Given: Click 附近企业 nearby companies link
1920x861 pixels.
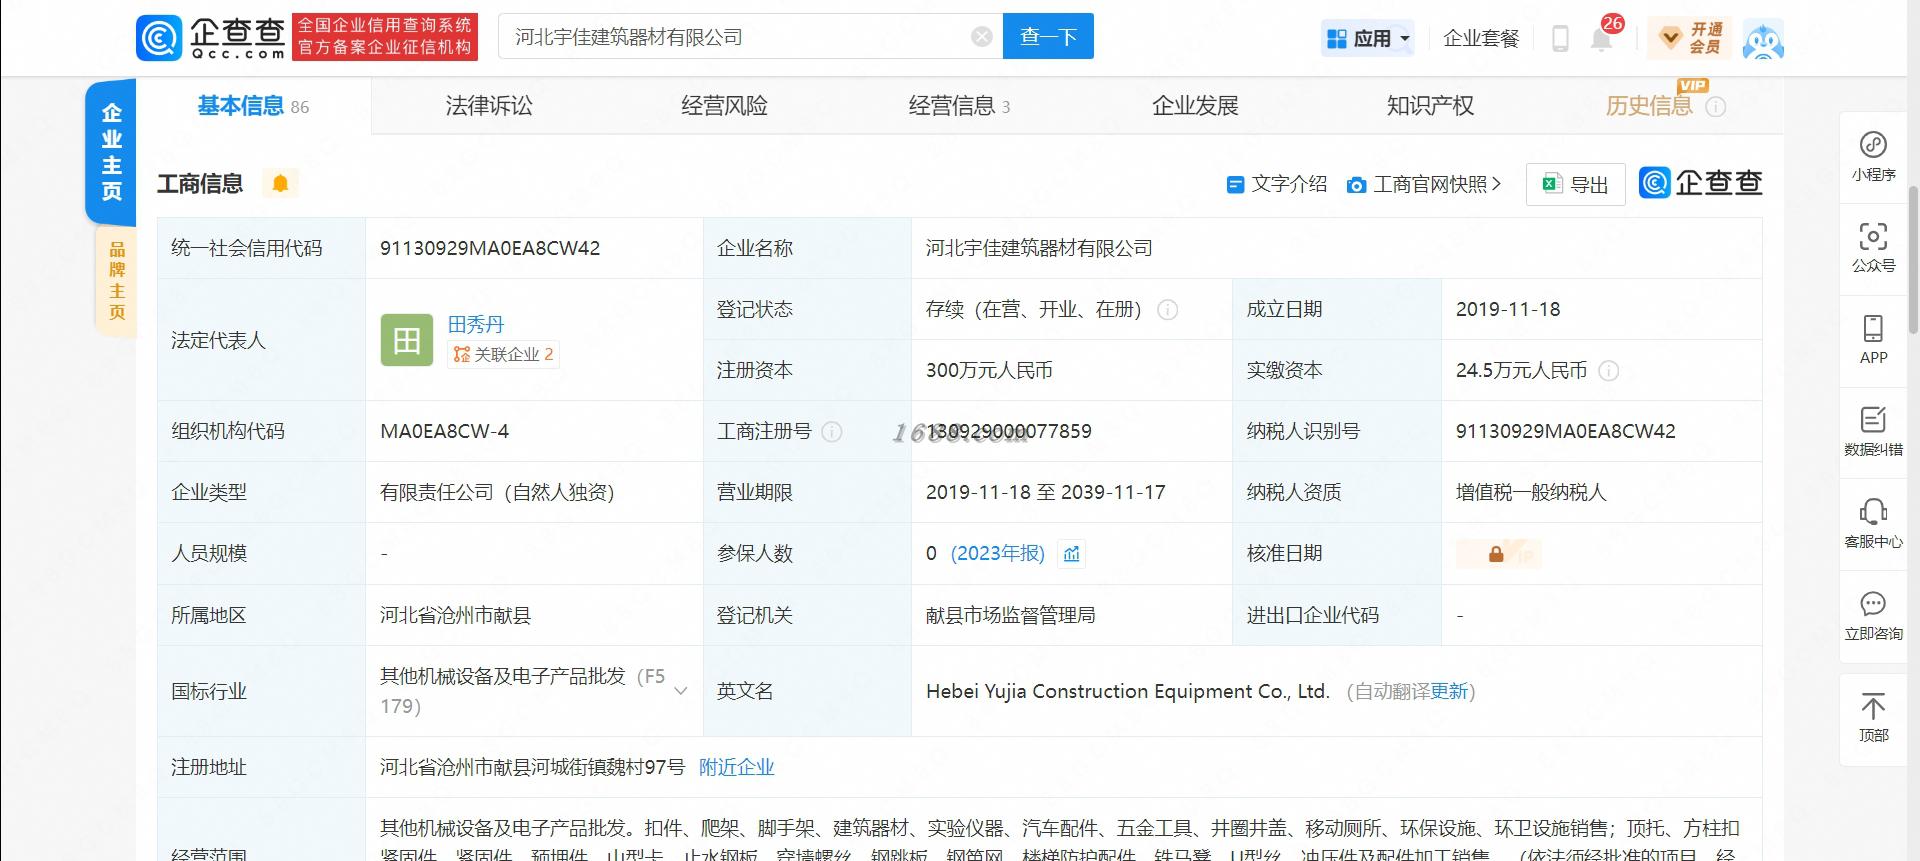Looking at the screenshot, I should click(737, 767).
